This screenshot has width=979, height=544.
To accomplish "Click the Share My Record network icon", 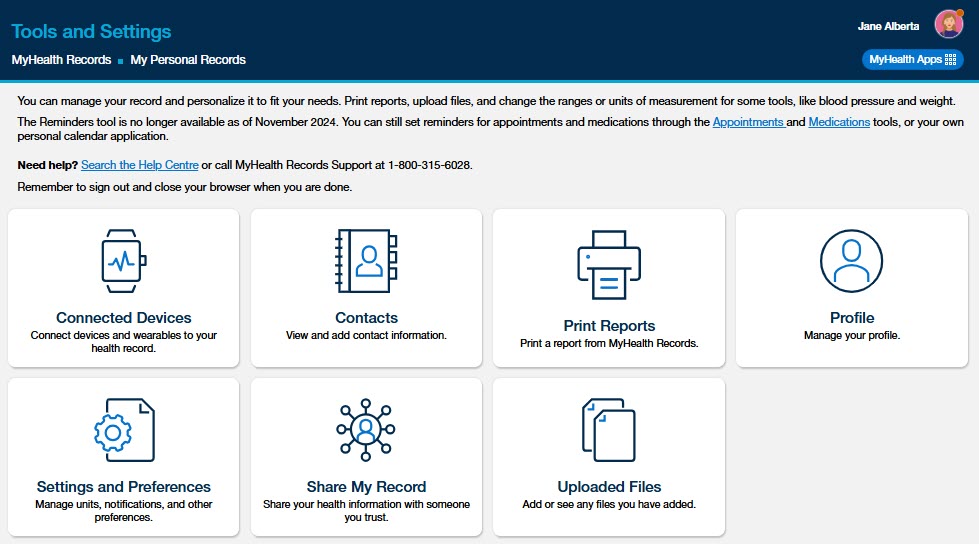I will coord(366,430).
